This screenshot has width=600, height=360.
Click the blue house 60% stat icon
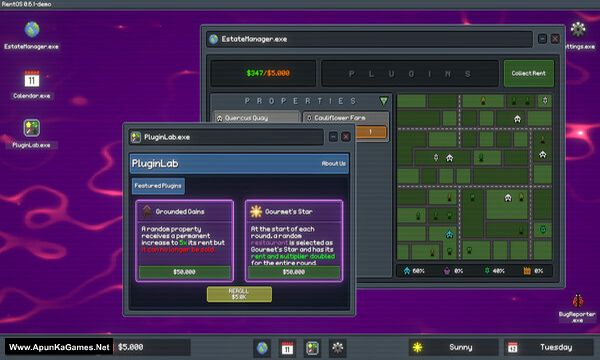pos(407,271)
